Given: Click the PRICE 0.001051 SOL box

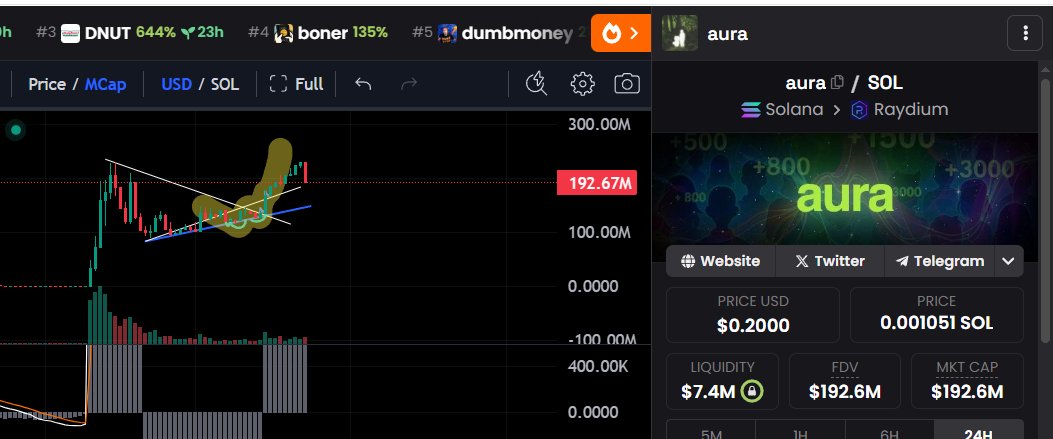Looking at the screenshot, I should pos(936,315).
